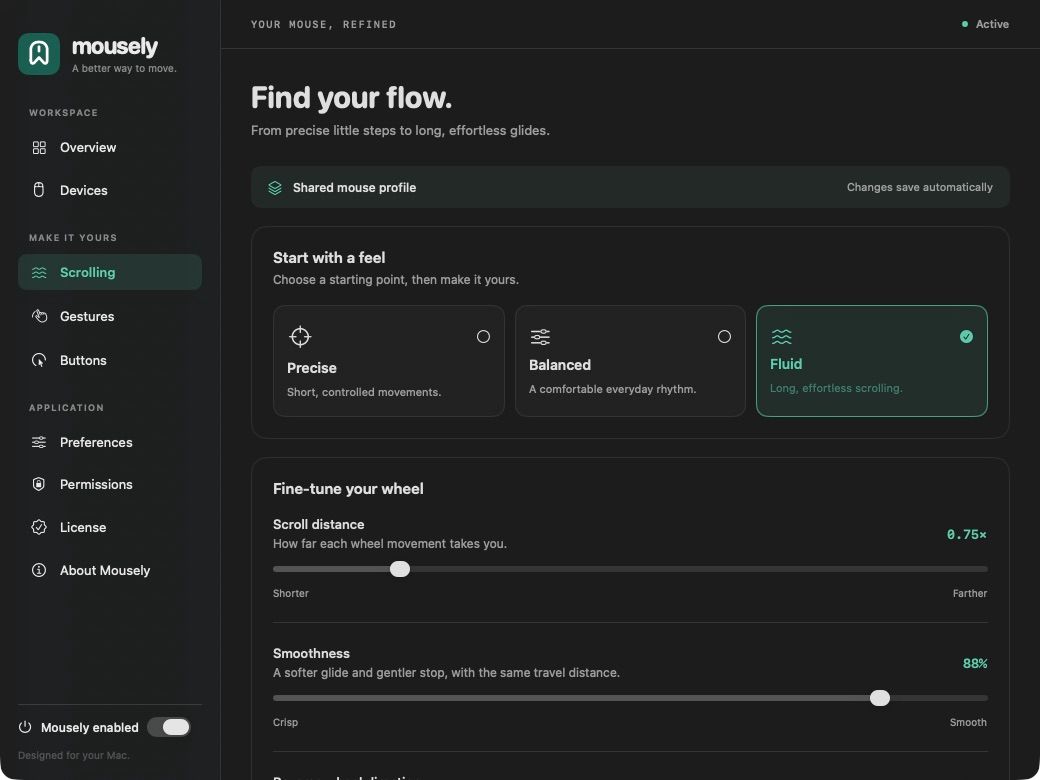Click the Fine-tune your wheel heading

[348, 489]
